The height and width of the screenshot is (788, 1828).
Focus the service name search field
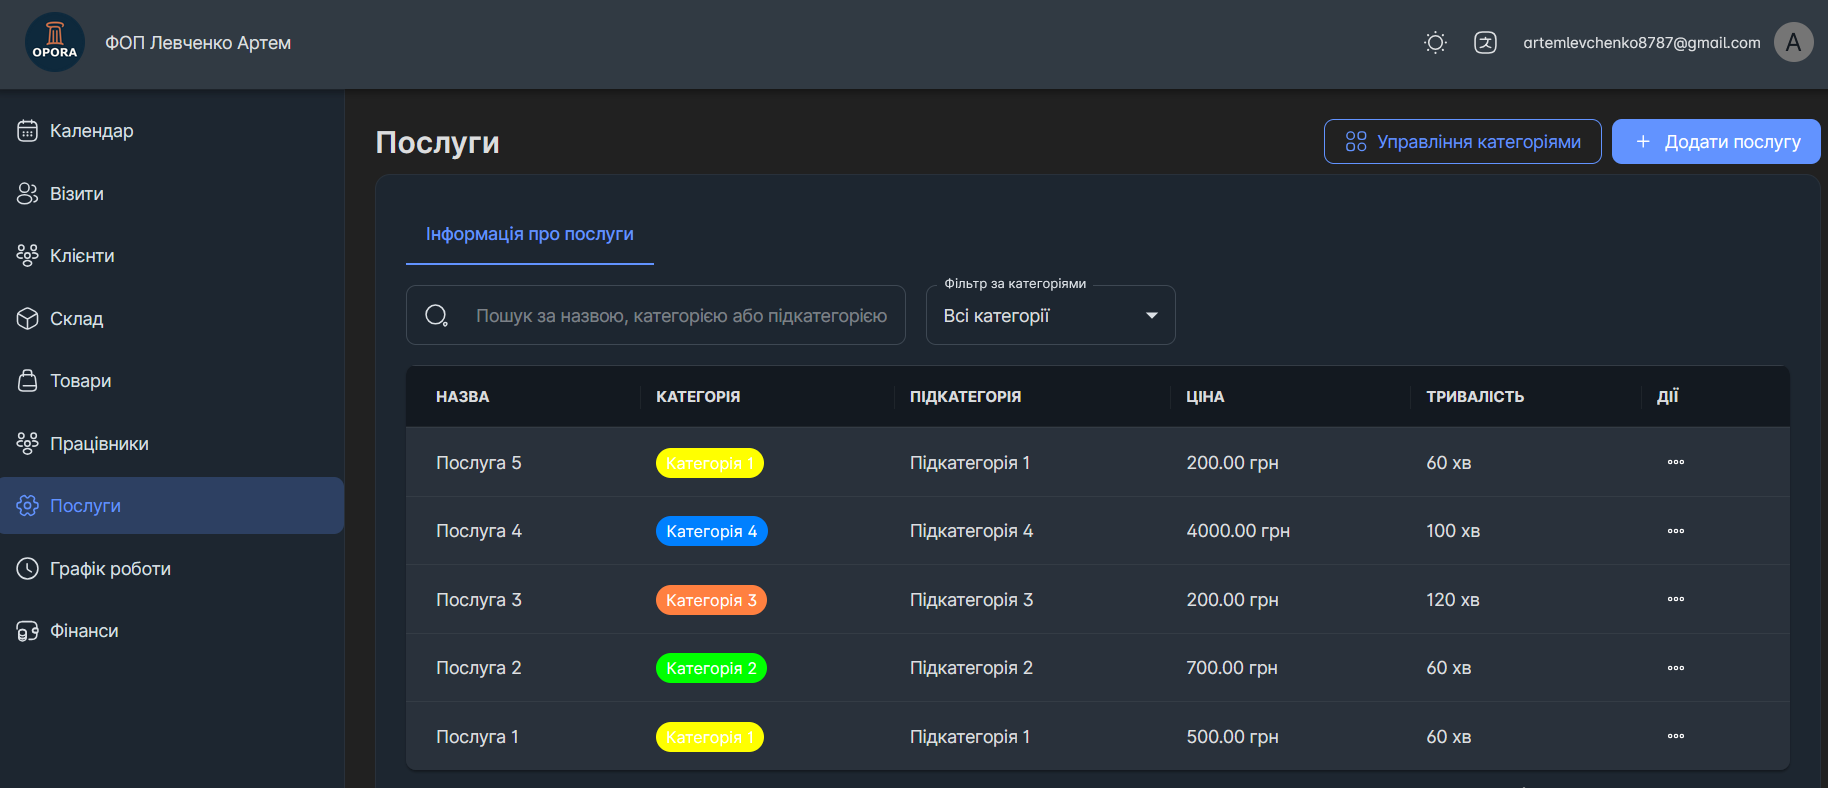click(x=681, y=316)
